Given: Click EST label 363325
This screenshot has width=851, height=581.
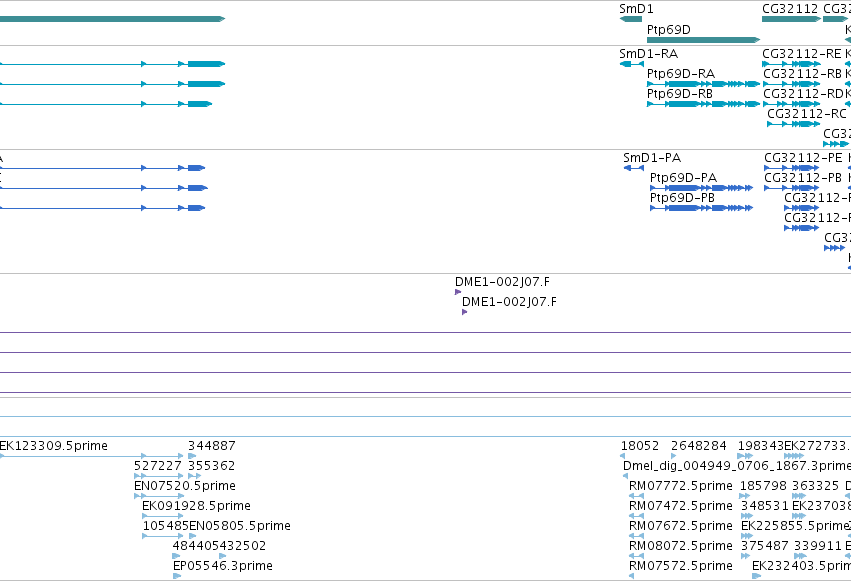Looking at the screenshot, I should click(x=816, y=486).
